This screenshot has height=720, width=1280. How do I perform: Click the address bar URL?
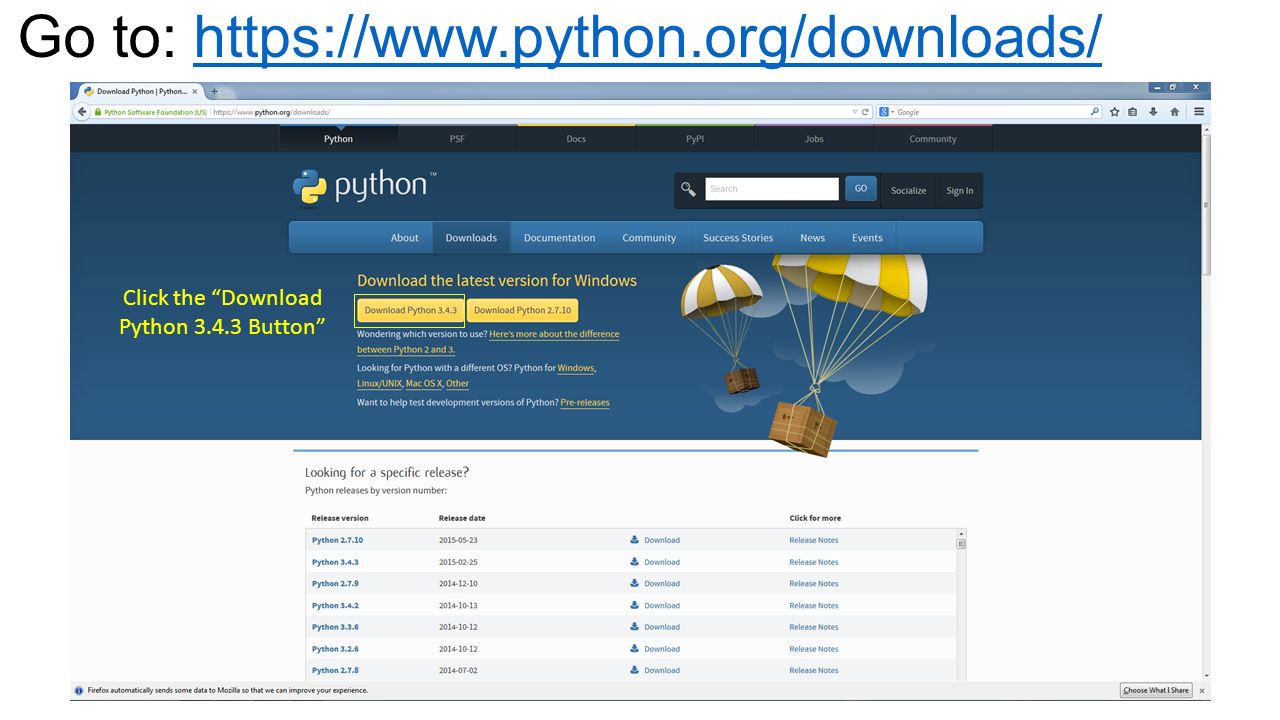tap(271, 112)
